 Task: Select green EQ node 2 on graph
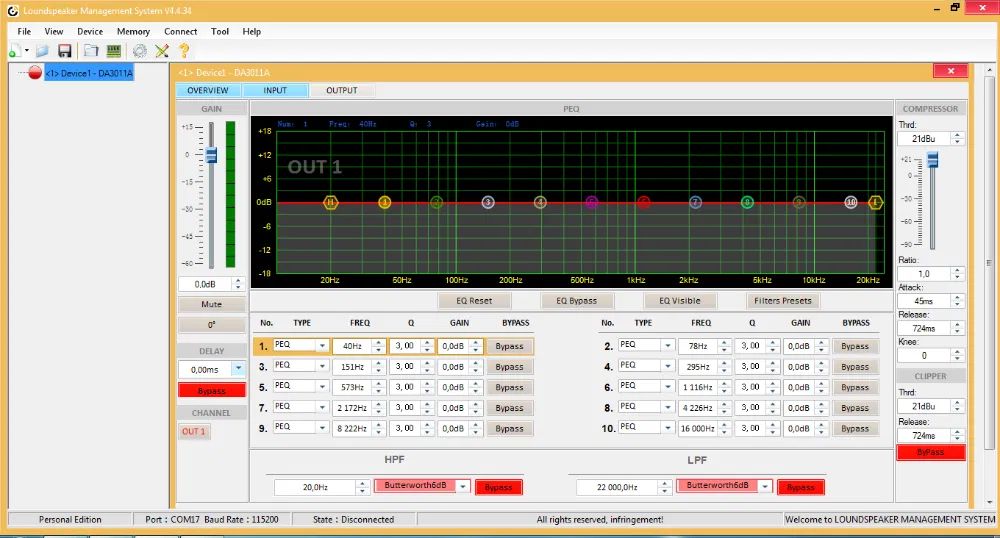(x=436, y=202)
